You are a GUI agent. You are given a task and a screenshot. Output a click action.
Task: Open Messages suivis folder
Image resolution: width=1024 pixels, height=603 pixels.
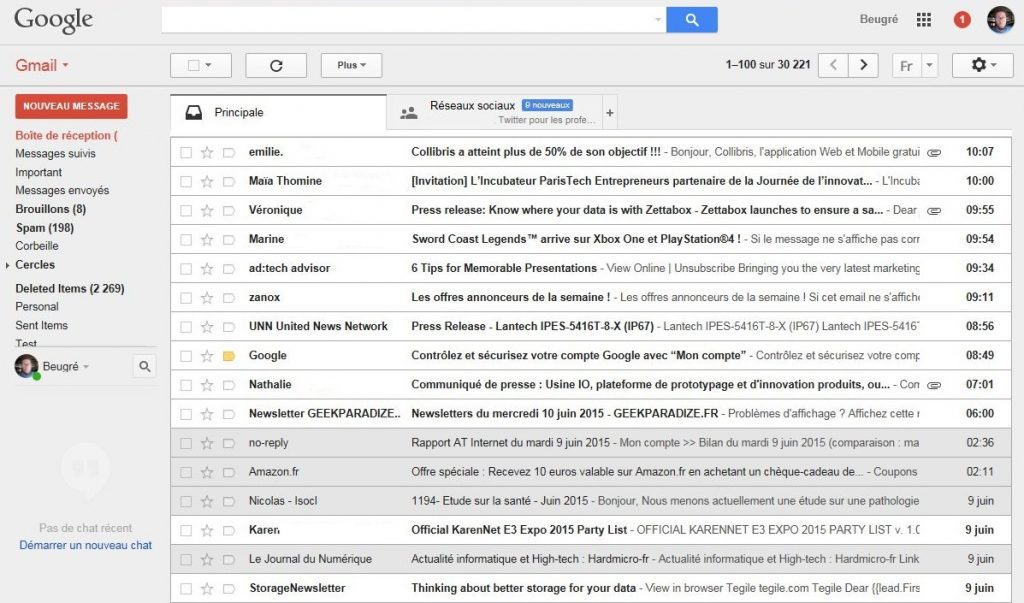click(x=56, y=154)
